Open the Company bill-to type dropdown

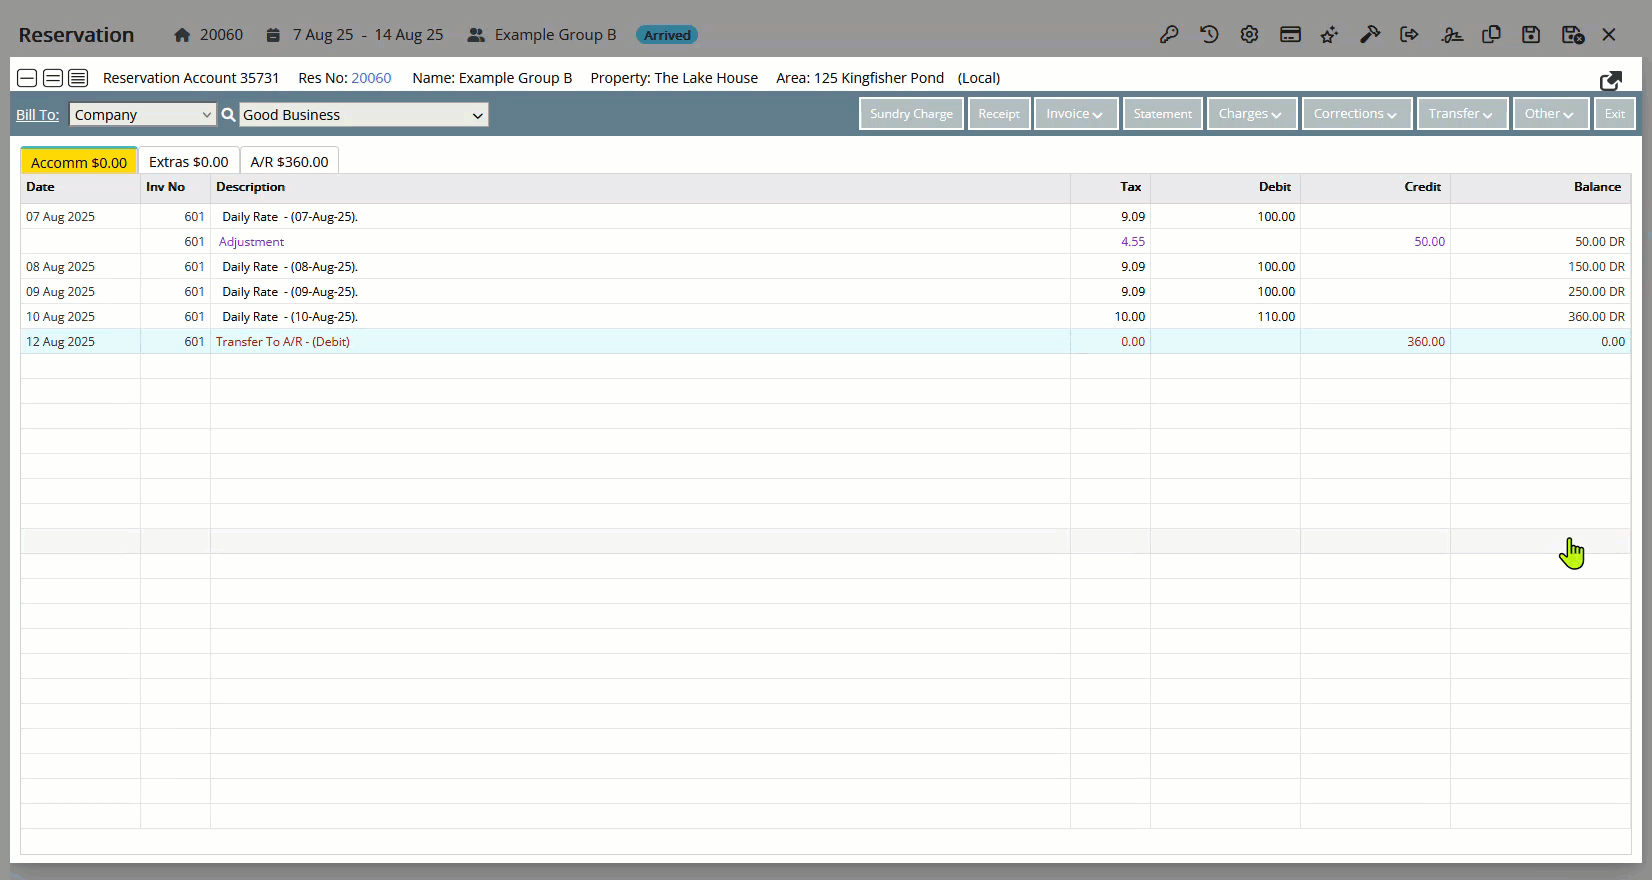click(x=143, y=115)
